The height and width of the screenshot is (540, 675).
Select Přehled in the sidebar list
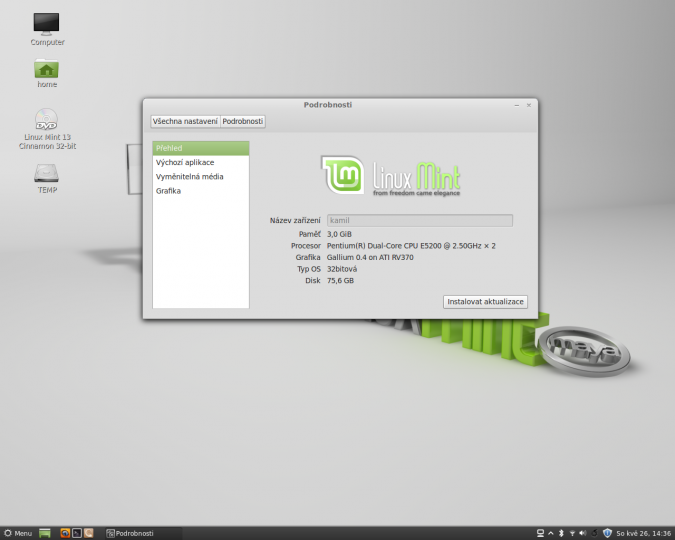201,148
